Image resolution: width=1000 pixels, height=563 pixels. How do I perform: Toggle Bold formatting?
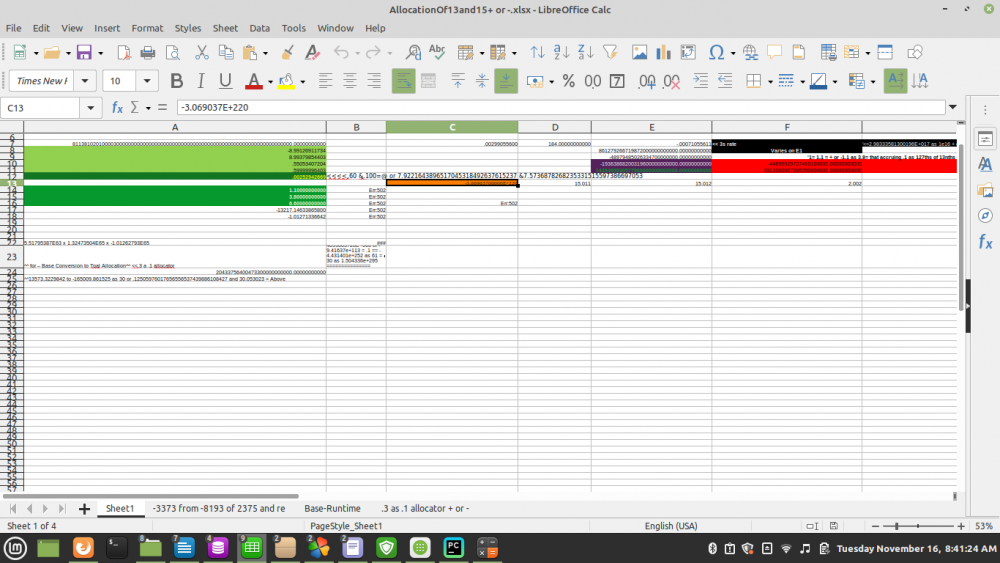coord(177,81)
